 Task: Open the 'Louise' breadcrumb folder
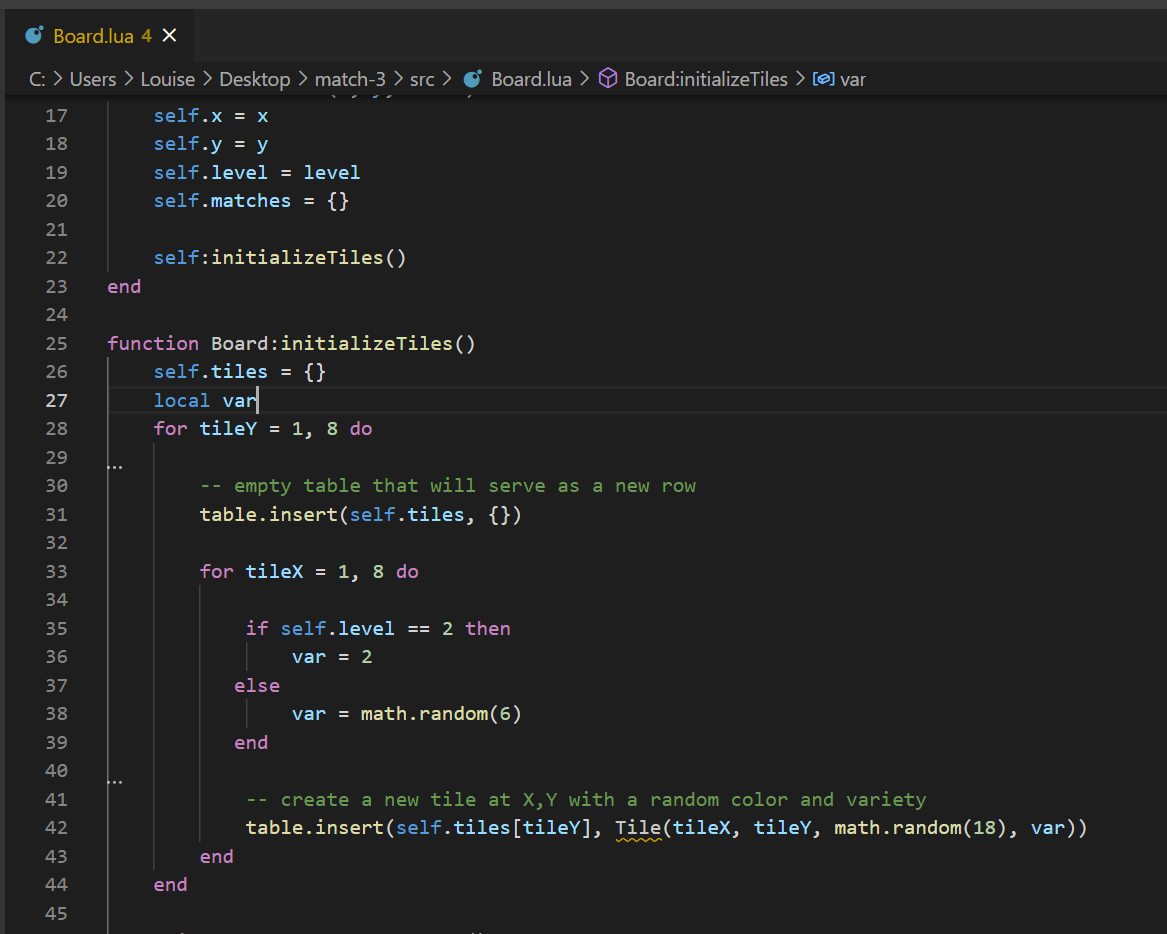167,79
